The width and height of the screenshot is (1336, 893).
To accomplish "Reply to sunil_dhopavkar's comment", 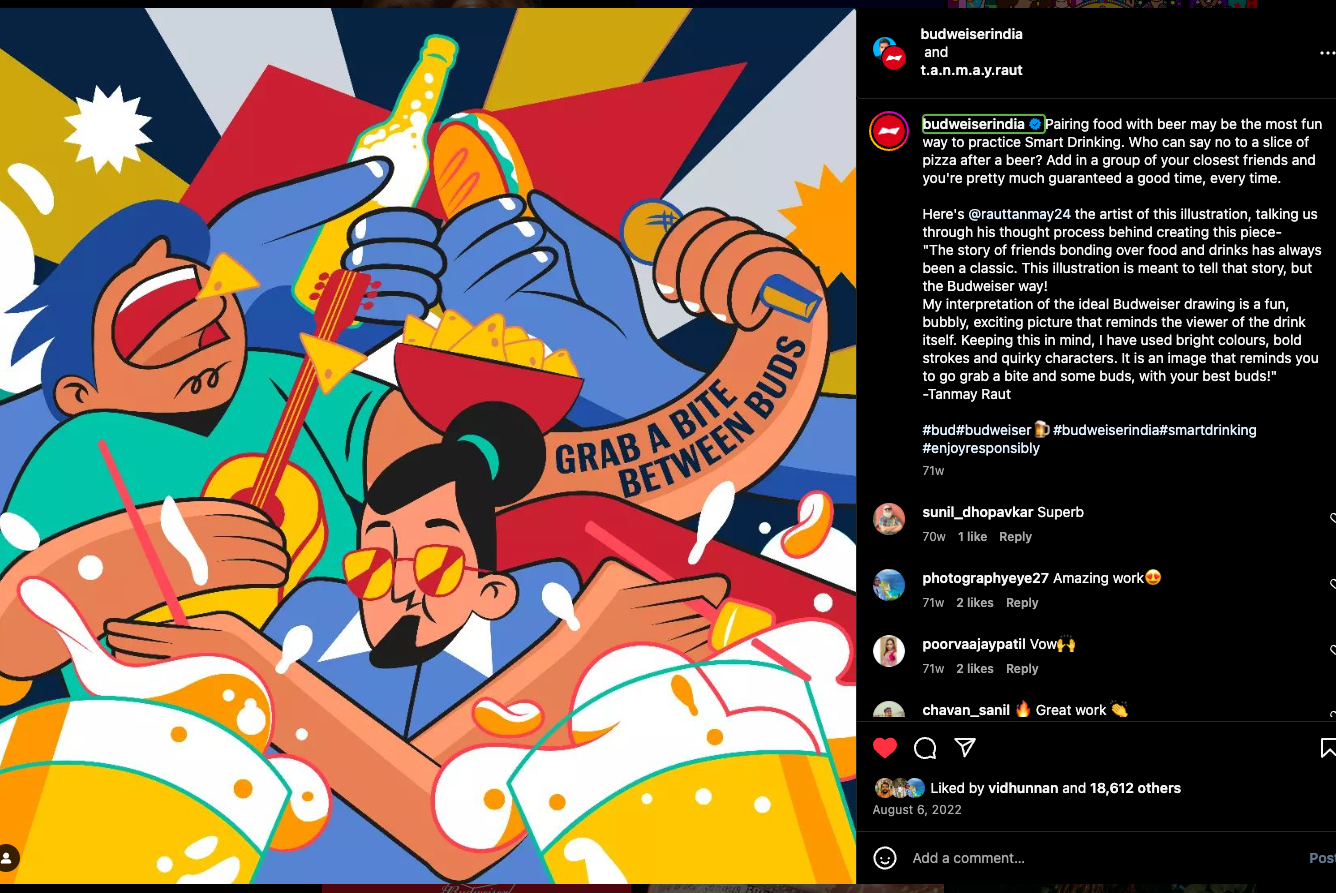I will (x=1015, y=537).
